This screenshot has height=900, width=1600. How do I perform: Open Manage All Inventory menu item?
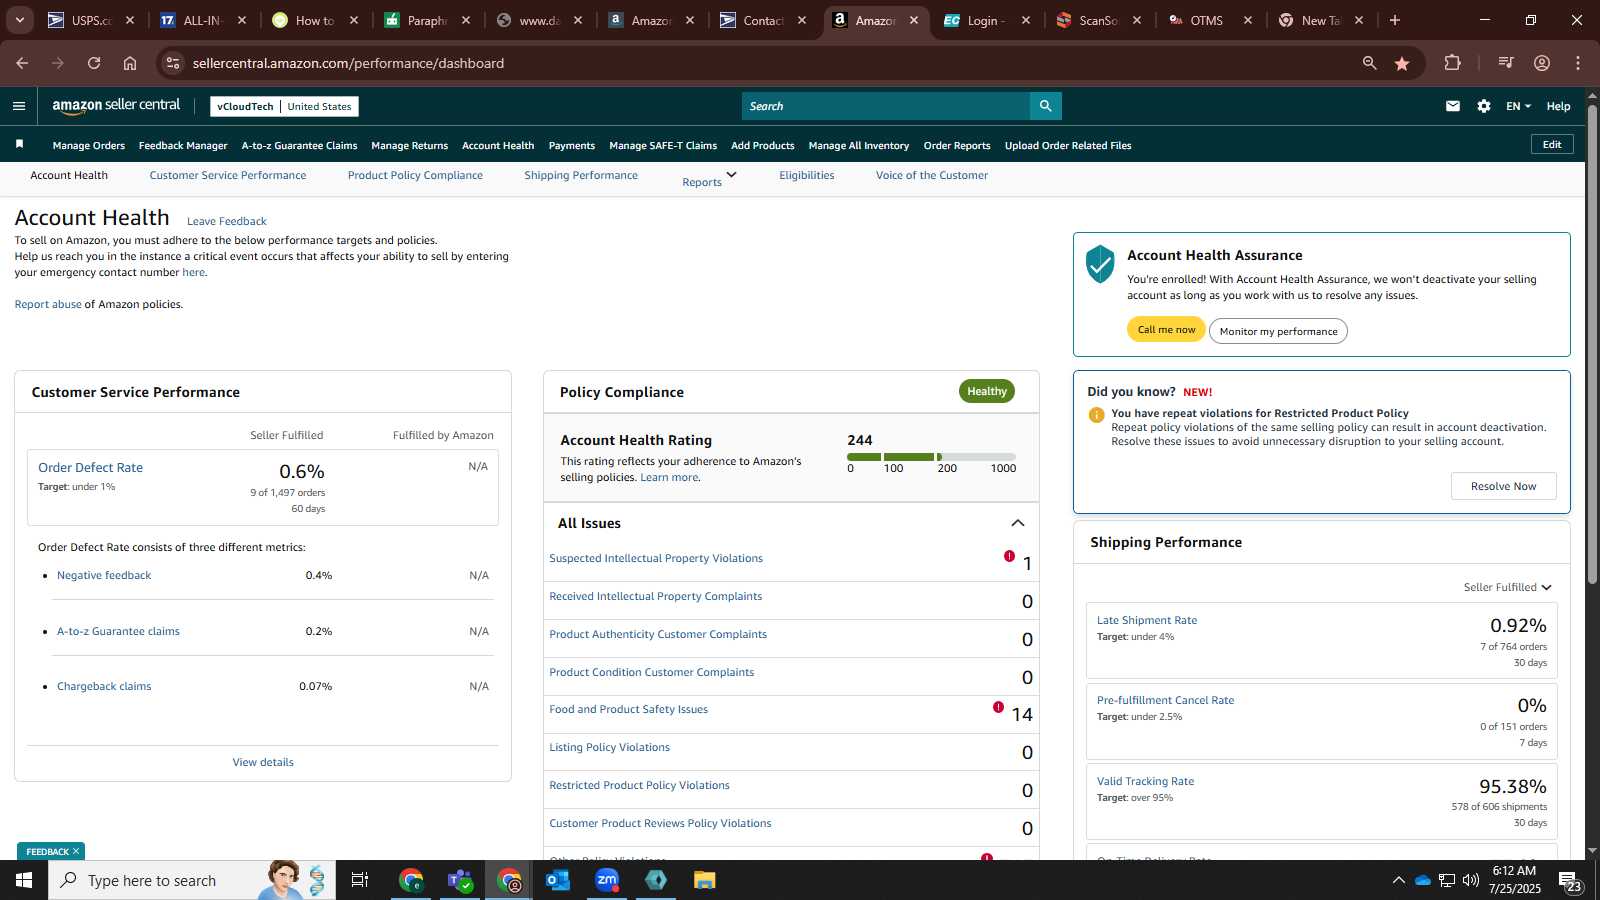coord(859,145)
